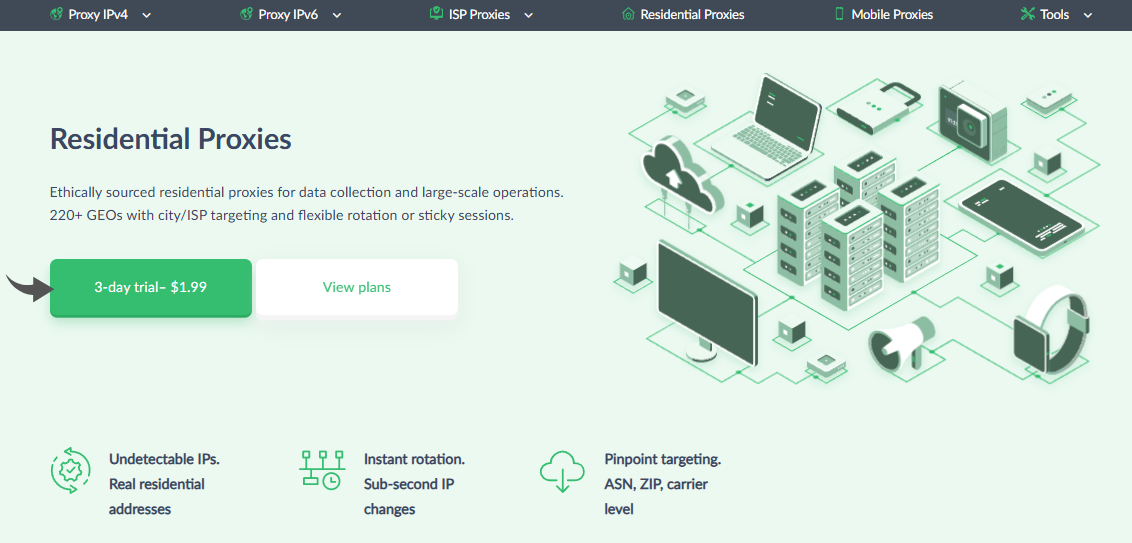Start the 3-day trial for $1.99

(151, 287)
